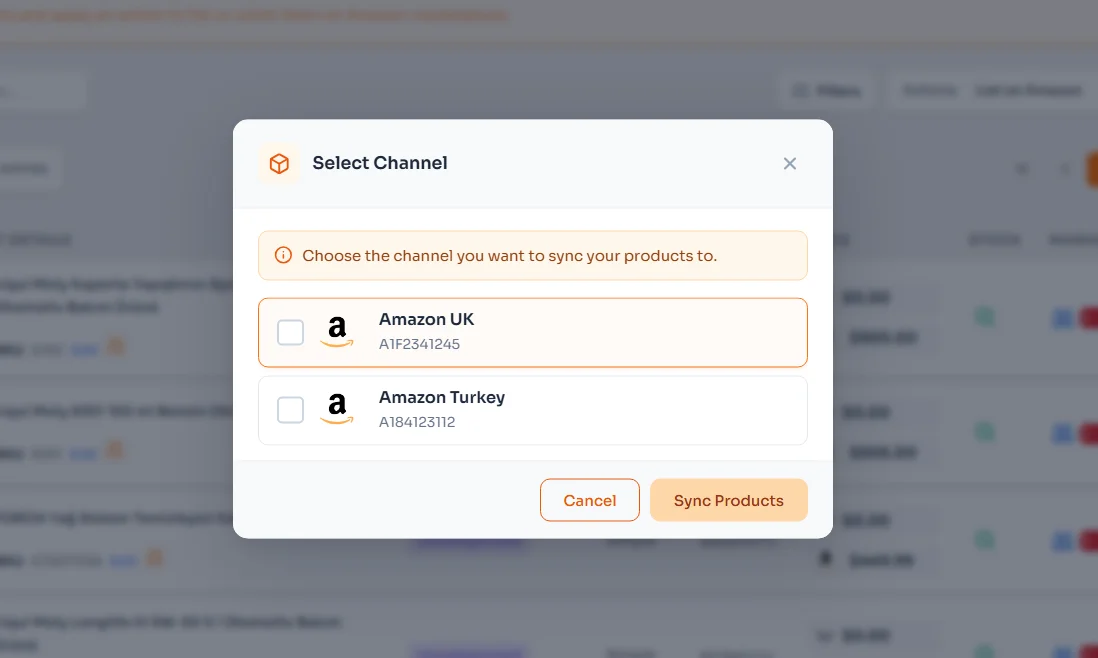Click the Amazon logo on the Amazon UK row
The height and width of the screenshot is (658, 1098).
pyautogui.click(x=336, y=331)
